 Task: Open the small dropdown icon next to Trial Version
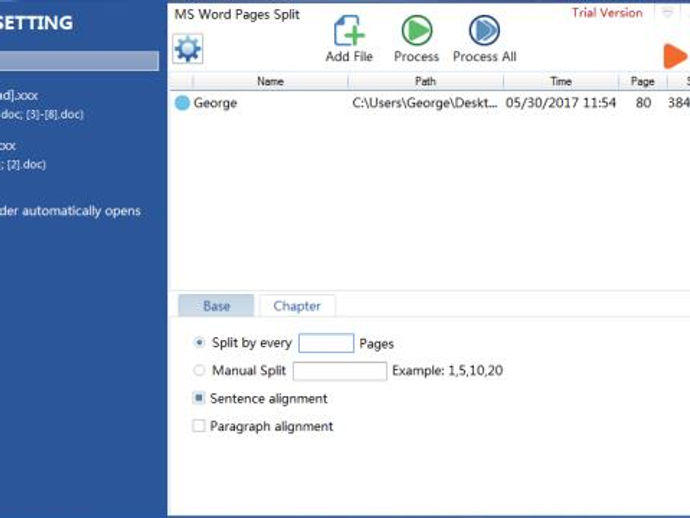668,13
